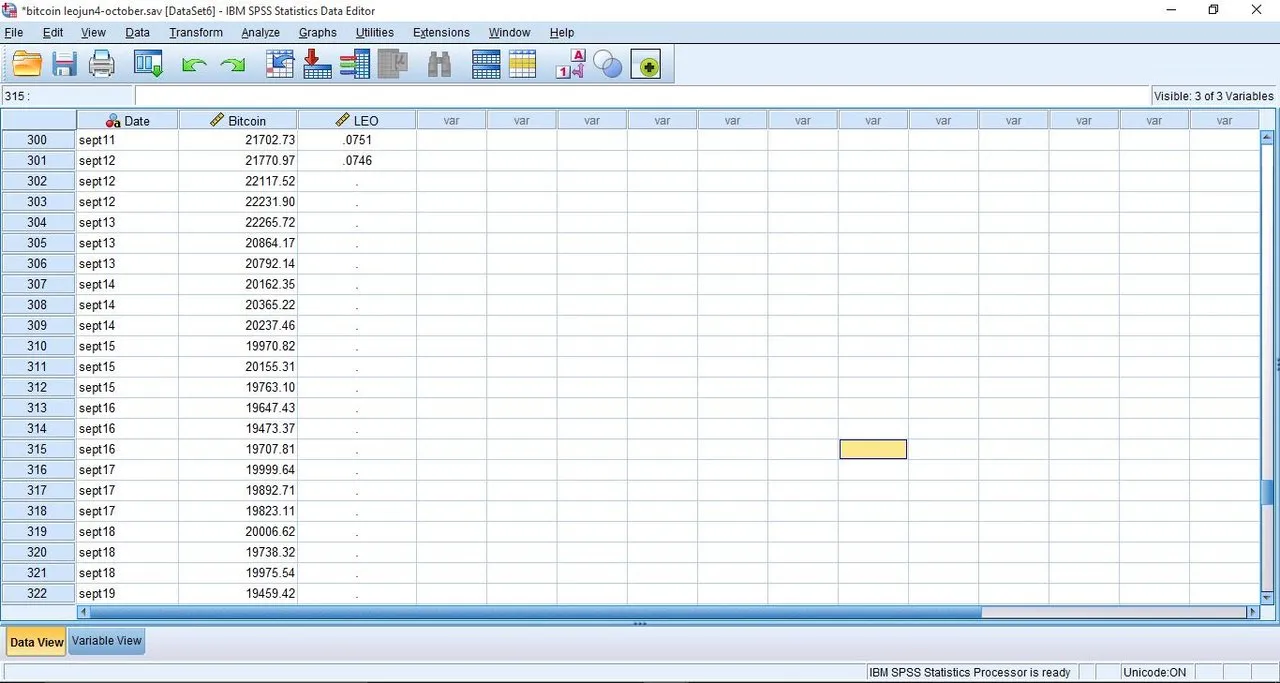Open Split File toolbar icon
This screenshot has width=1280, height=683.
(486, 65)
